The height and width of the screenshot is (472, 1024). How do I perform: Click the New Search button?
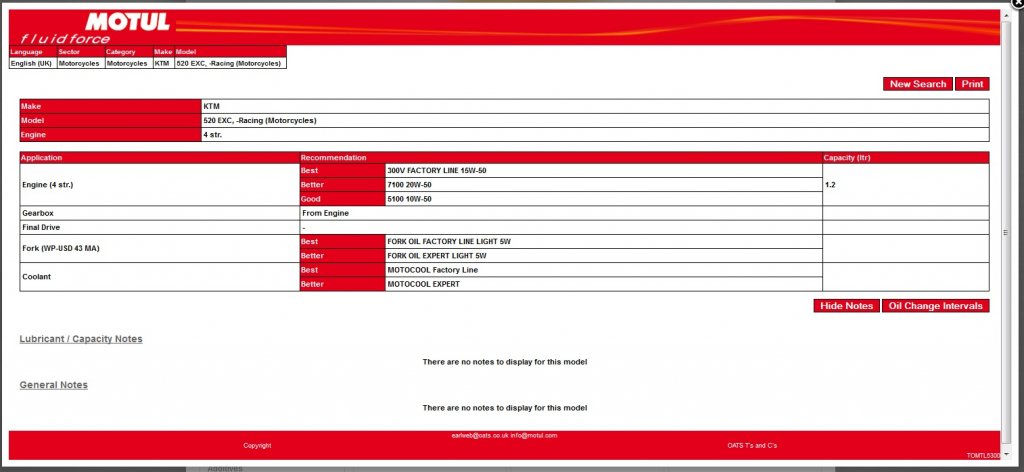[x=918, y=84]
